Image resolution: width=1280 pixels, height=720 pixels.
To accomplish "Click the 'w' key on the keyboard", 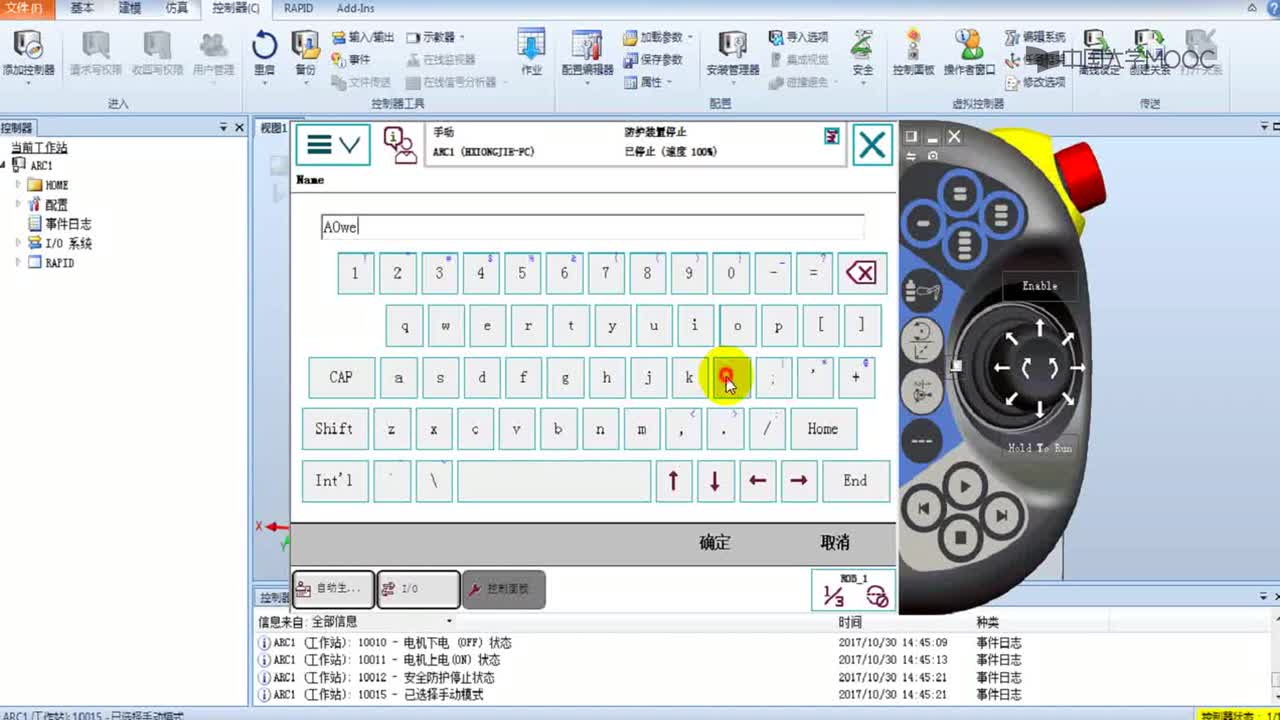I will 446,325.
